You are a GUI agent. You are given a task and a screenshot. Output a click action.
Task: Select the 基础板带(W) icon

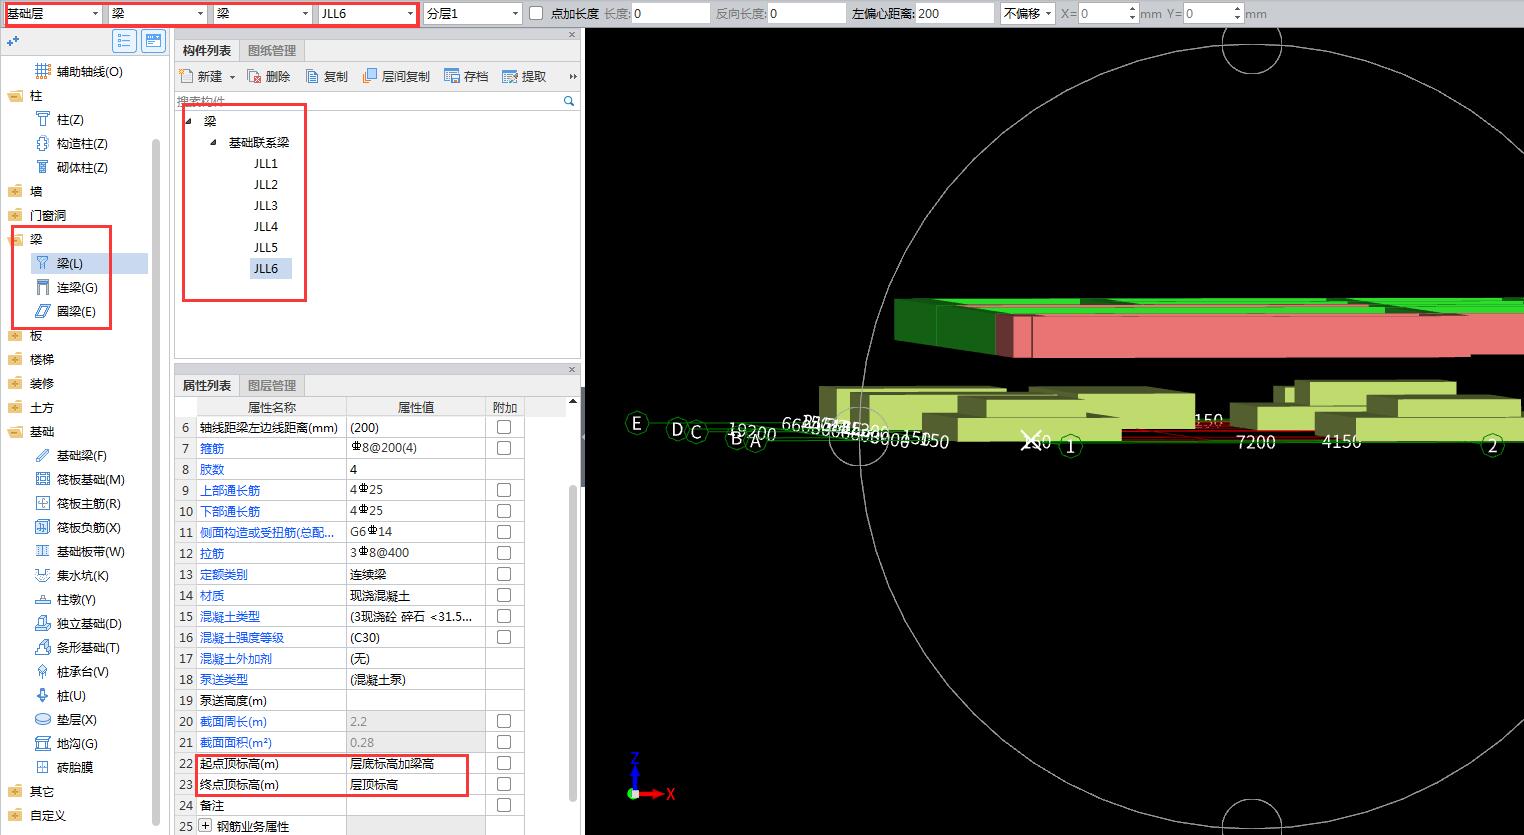42,551
